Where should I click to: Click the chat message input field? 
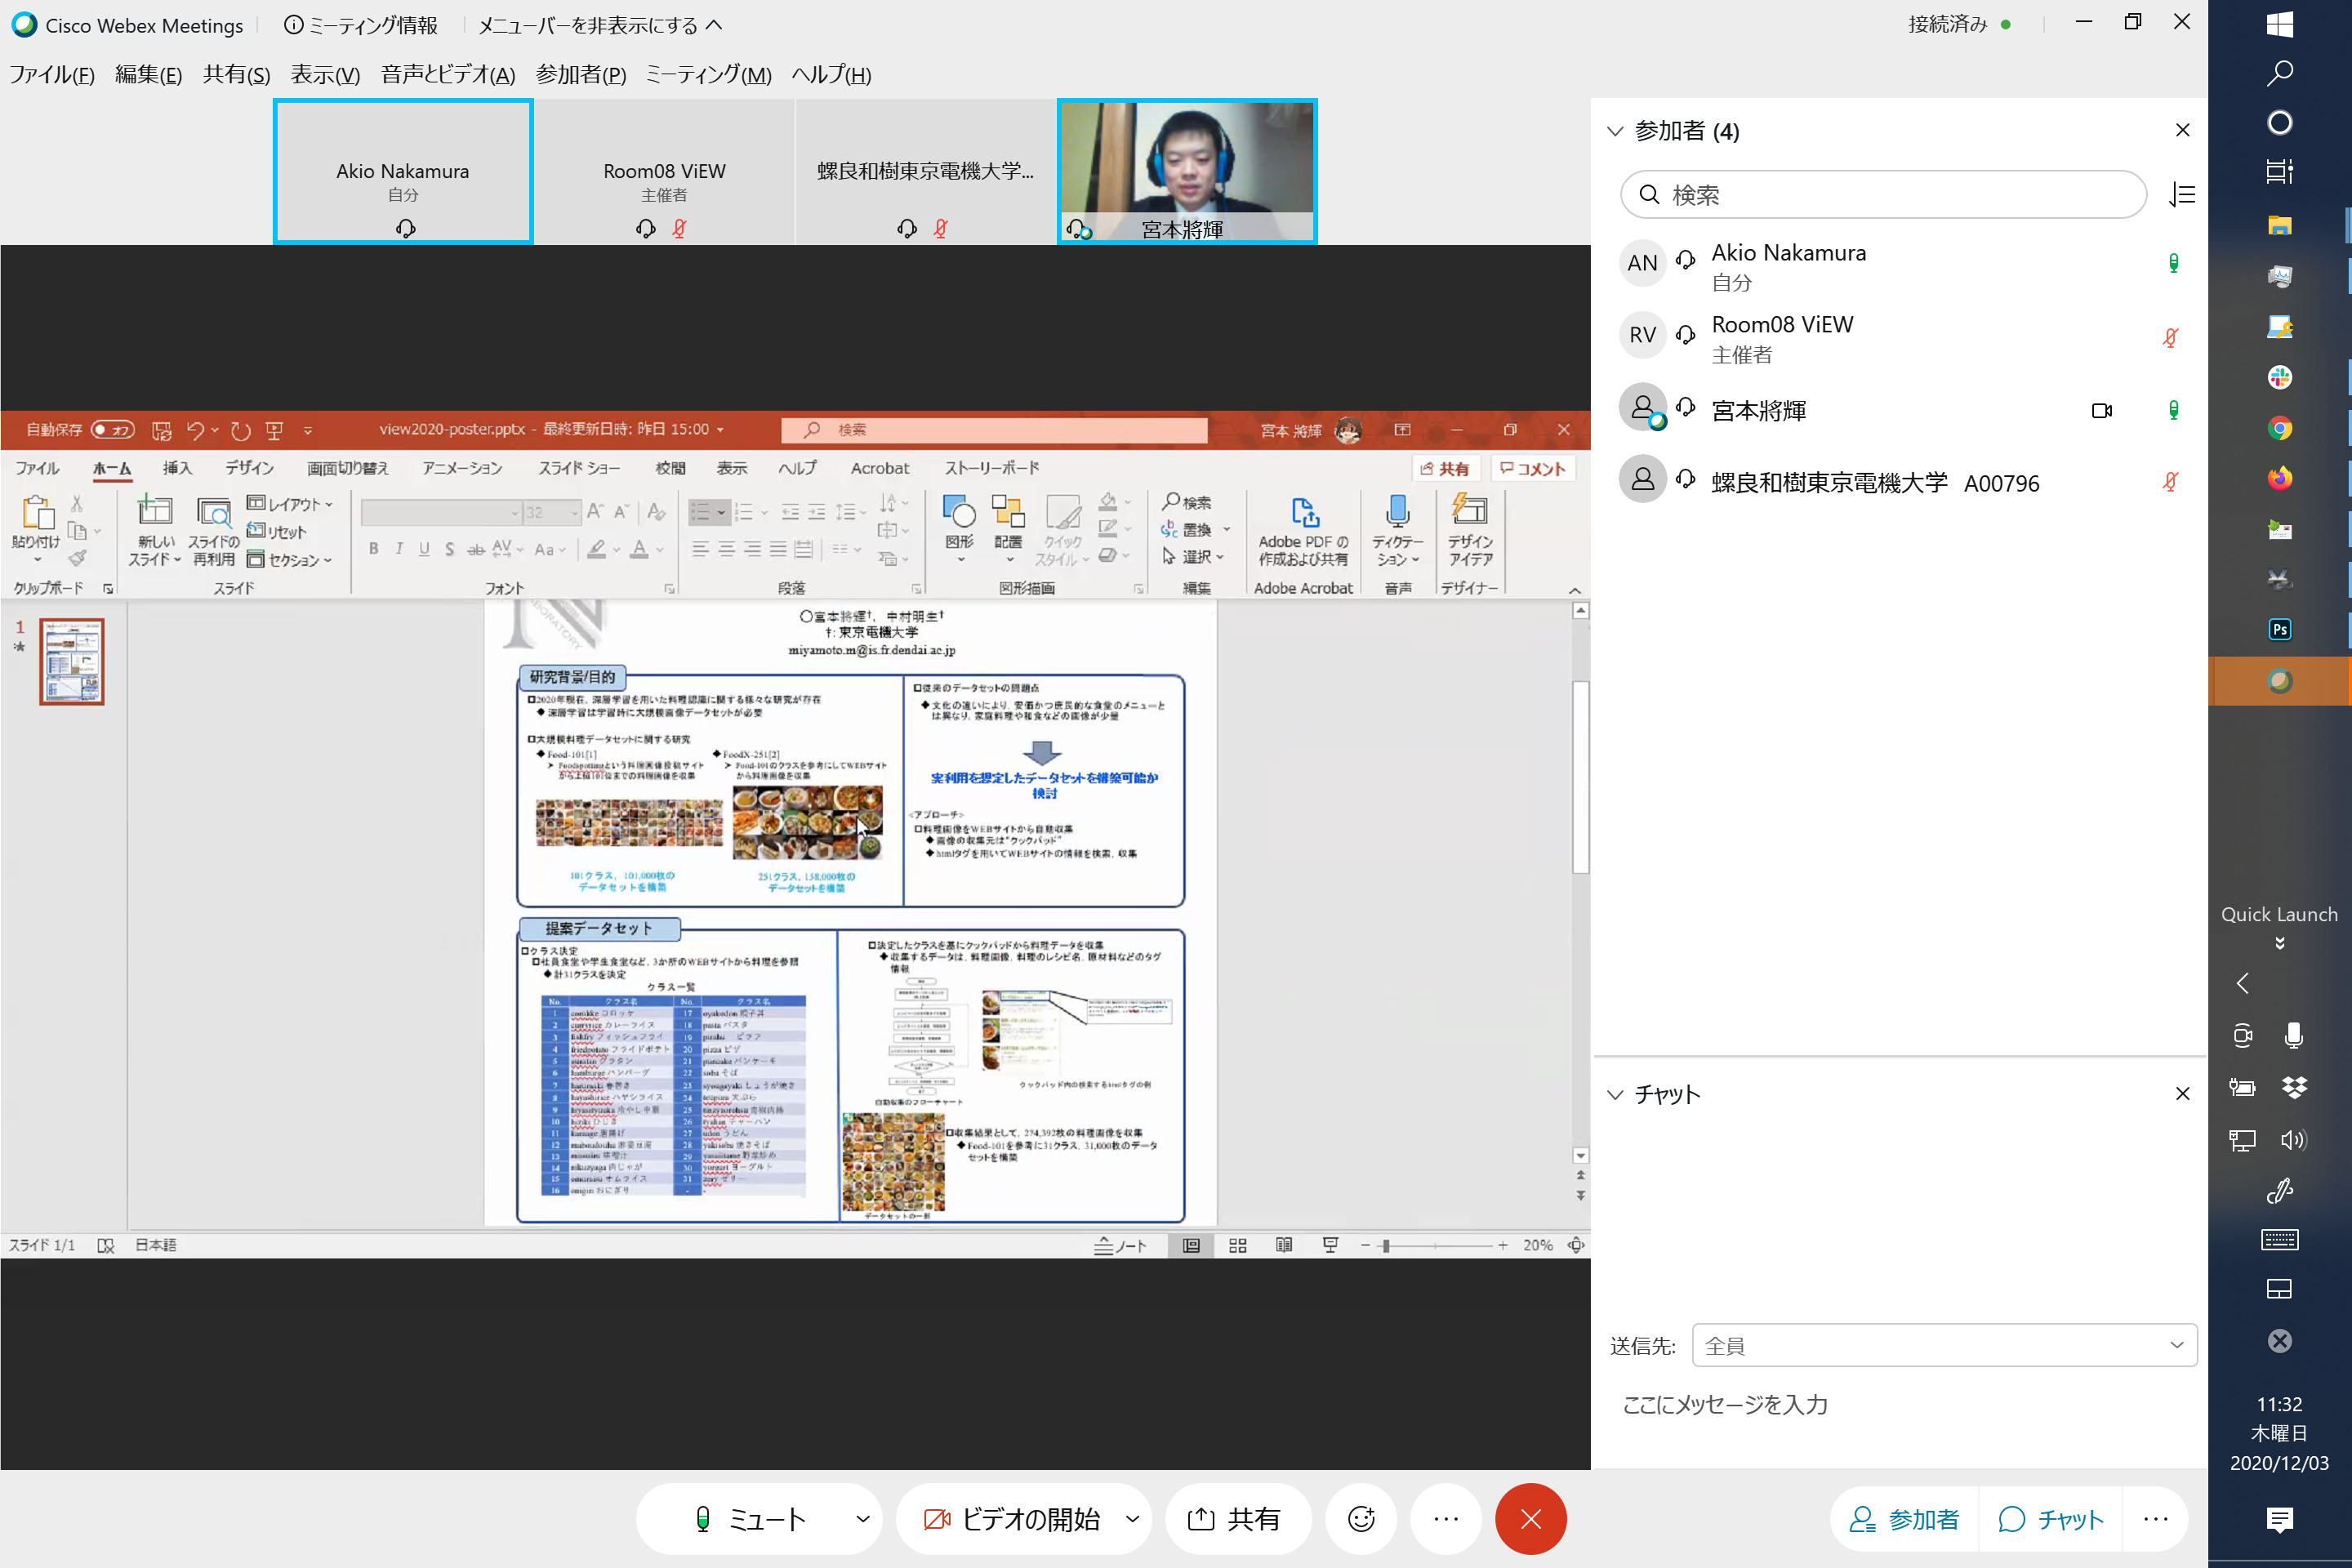pyautogui.click(x=1900, y=1404)
